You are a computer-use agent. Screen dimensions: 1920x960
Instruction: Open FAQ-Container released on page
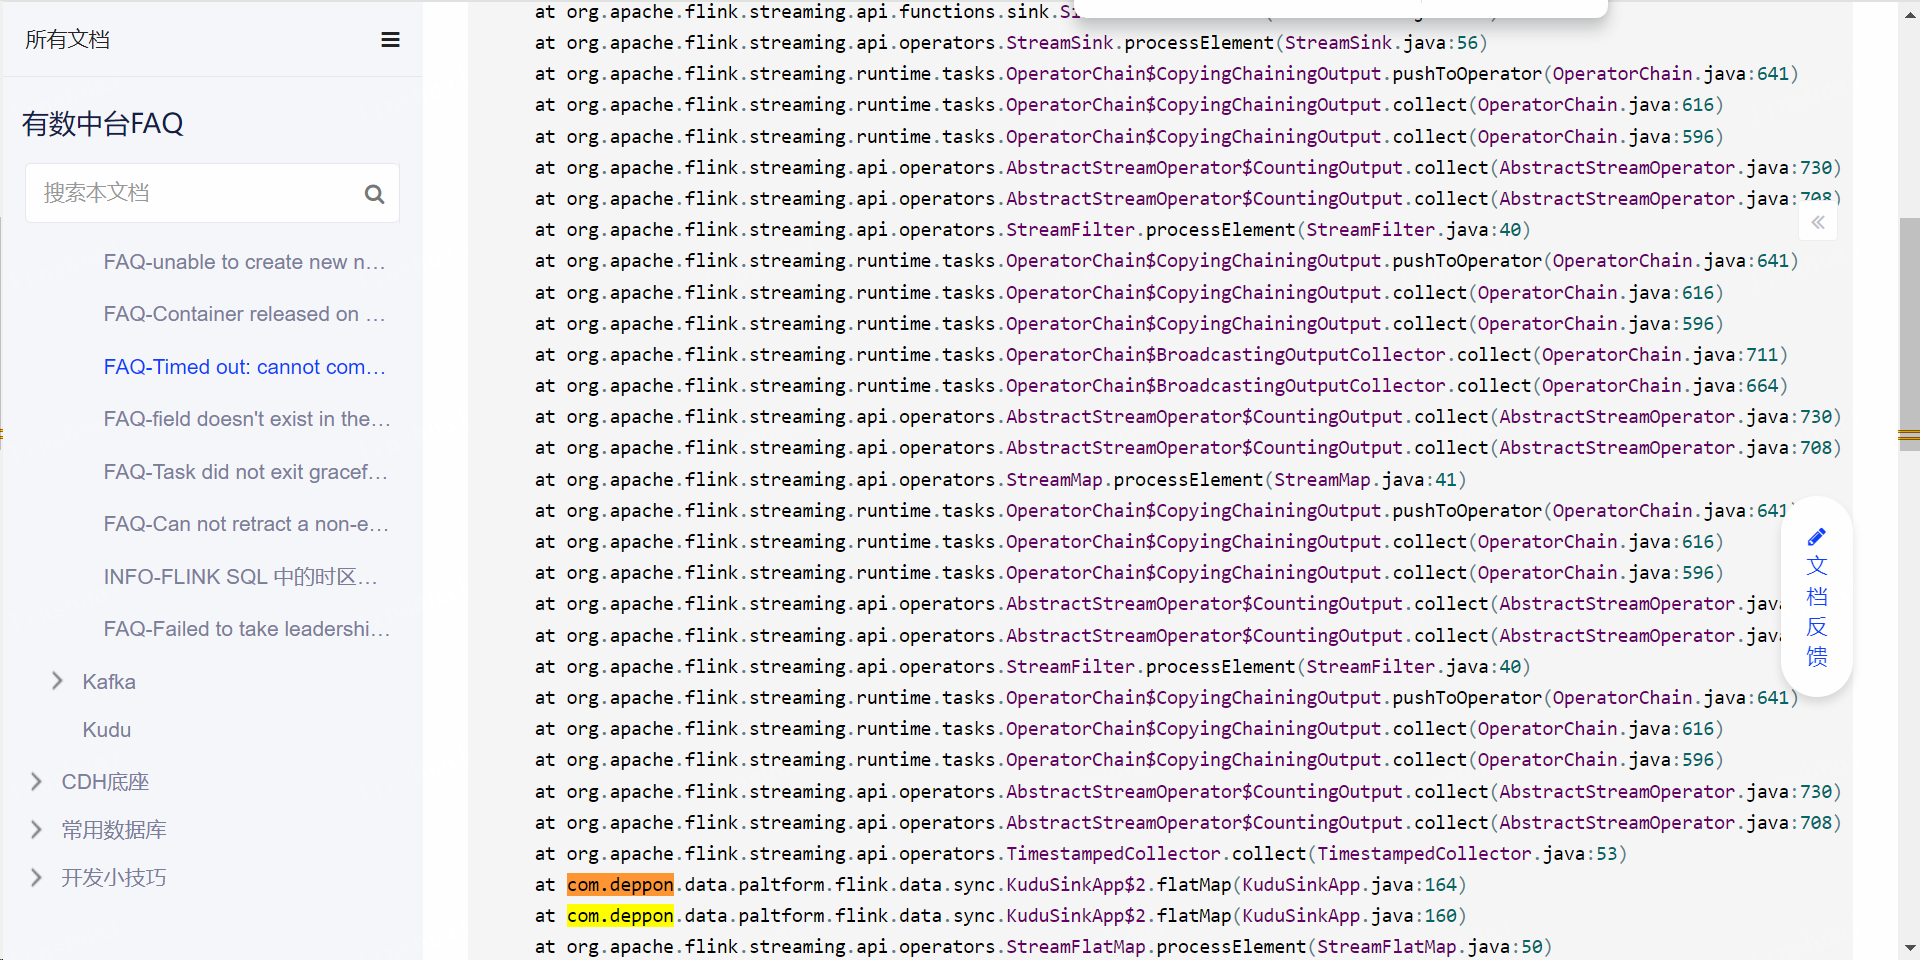coord(244,314)
